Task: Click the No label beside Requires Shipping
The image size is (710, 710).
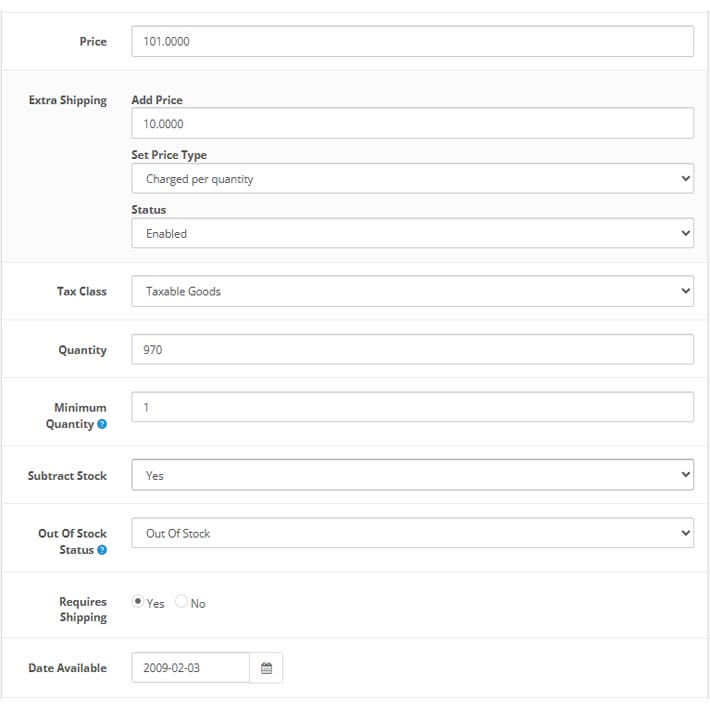Action: point(198,604)
